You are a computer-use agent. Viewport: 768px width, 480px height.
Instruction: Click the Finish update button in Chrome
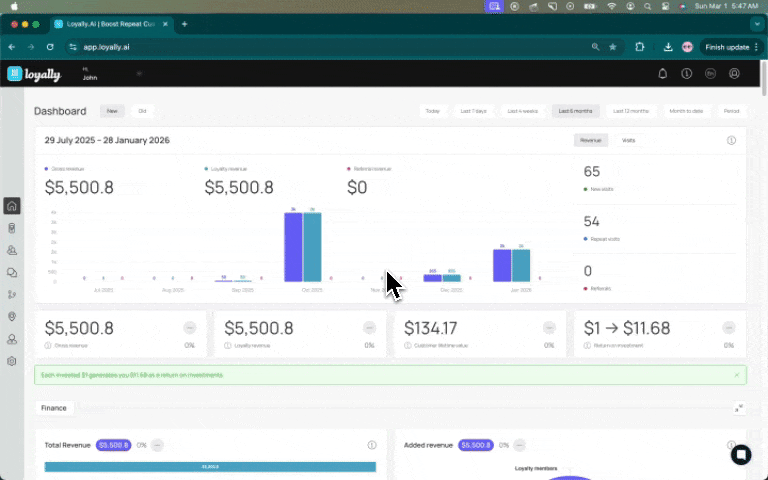[x=731, y=48]
